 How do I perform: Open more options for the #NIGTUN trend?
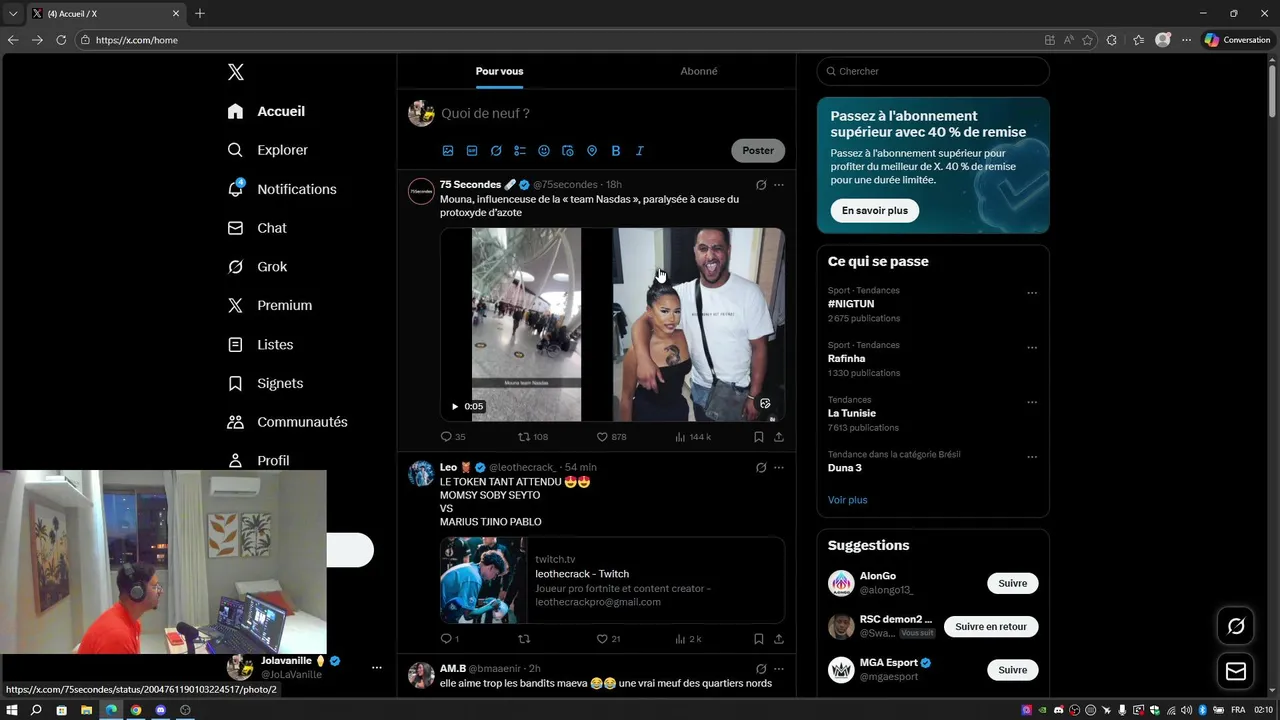pyautogui.click(x=1032, y=293)
